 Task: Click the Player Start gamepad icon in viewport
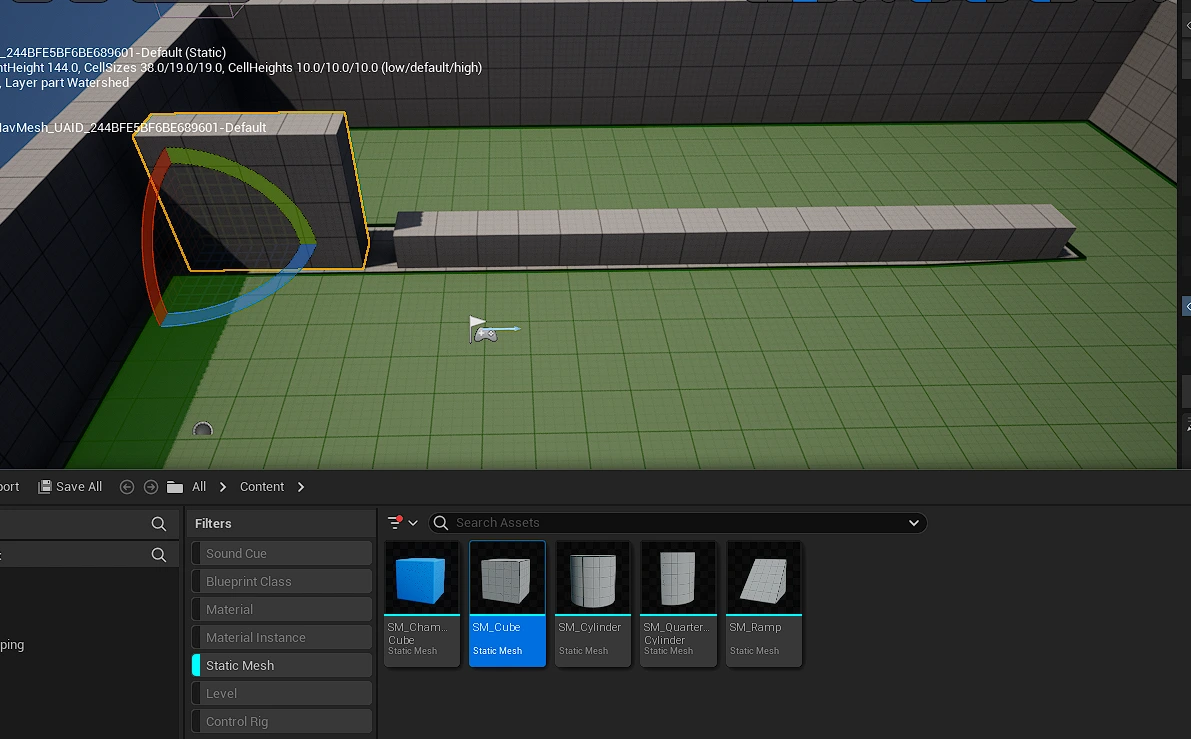485,334
